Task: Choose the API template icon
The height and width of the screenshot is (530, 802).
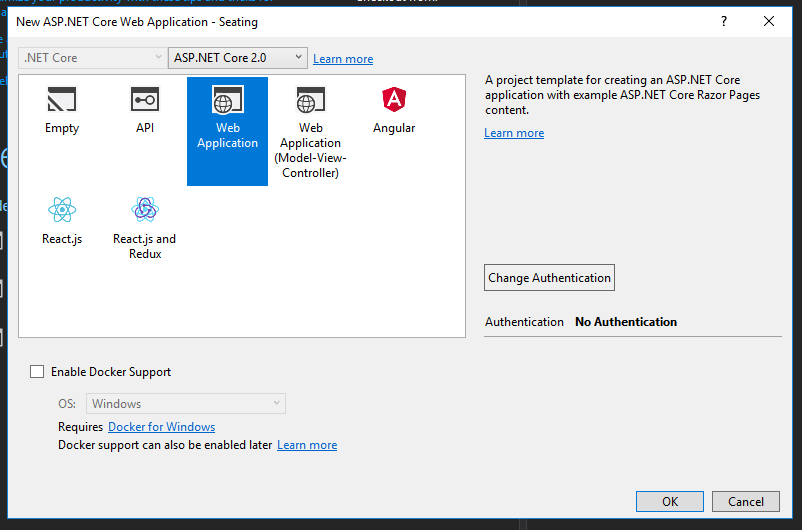Action: (145, 100)
